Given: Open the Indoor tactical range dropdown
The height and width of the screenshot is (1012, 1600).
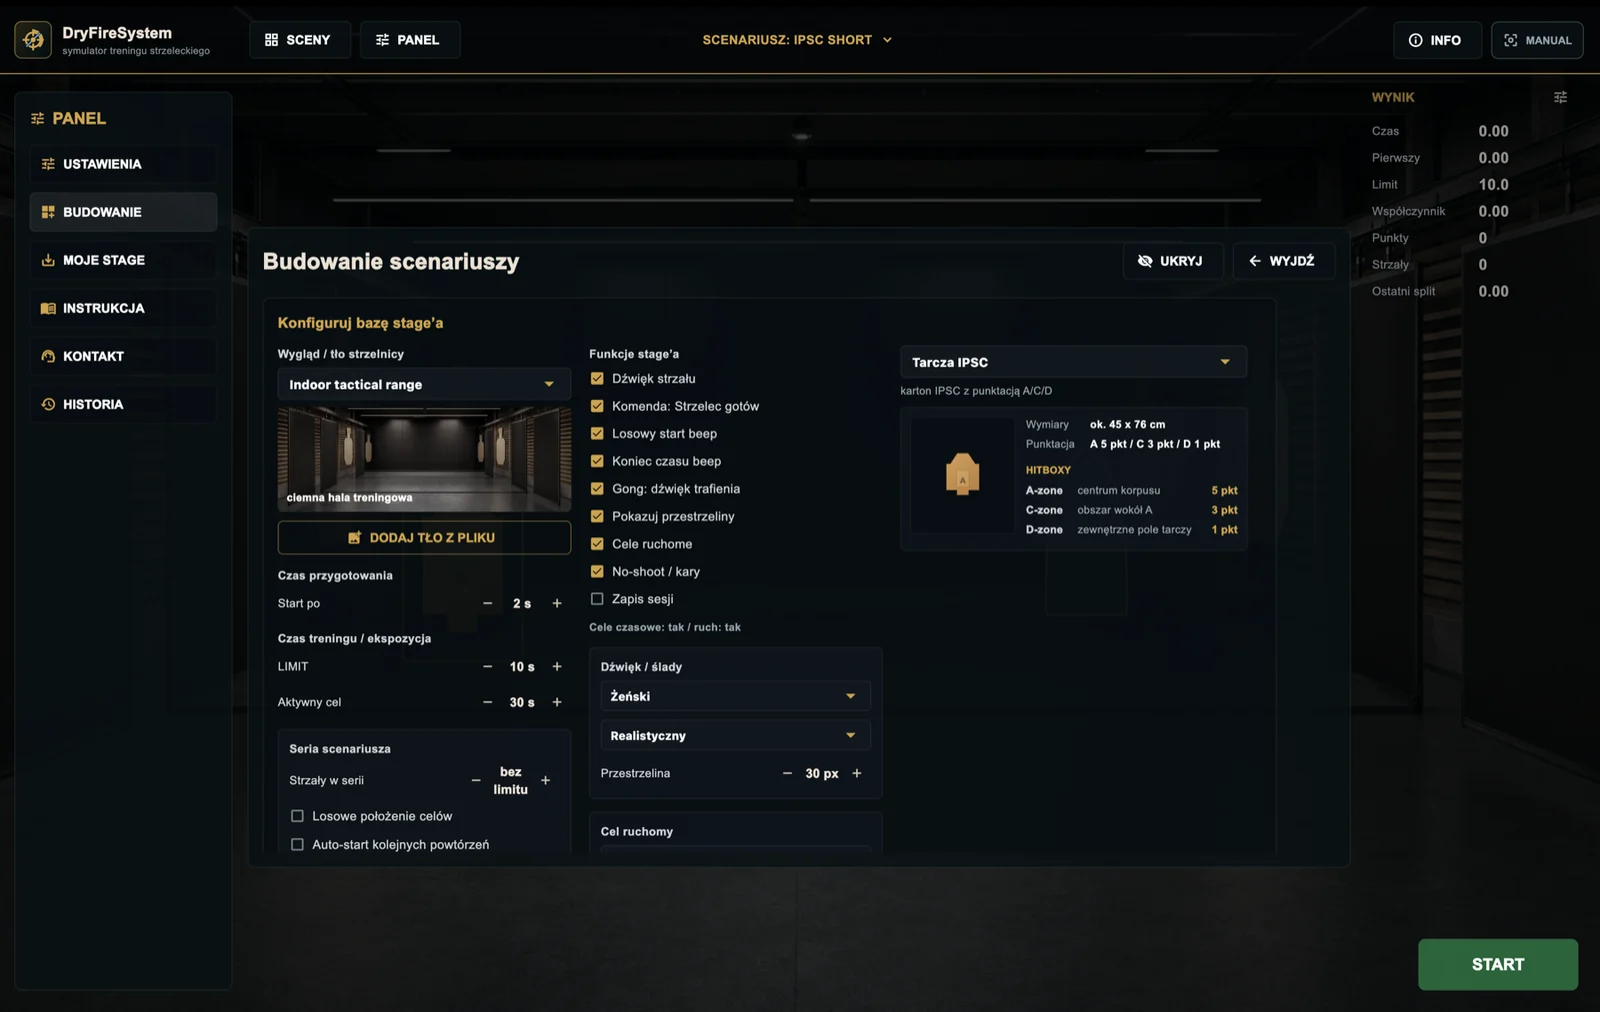Looking at the screenshot, I should [424, 384].
